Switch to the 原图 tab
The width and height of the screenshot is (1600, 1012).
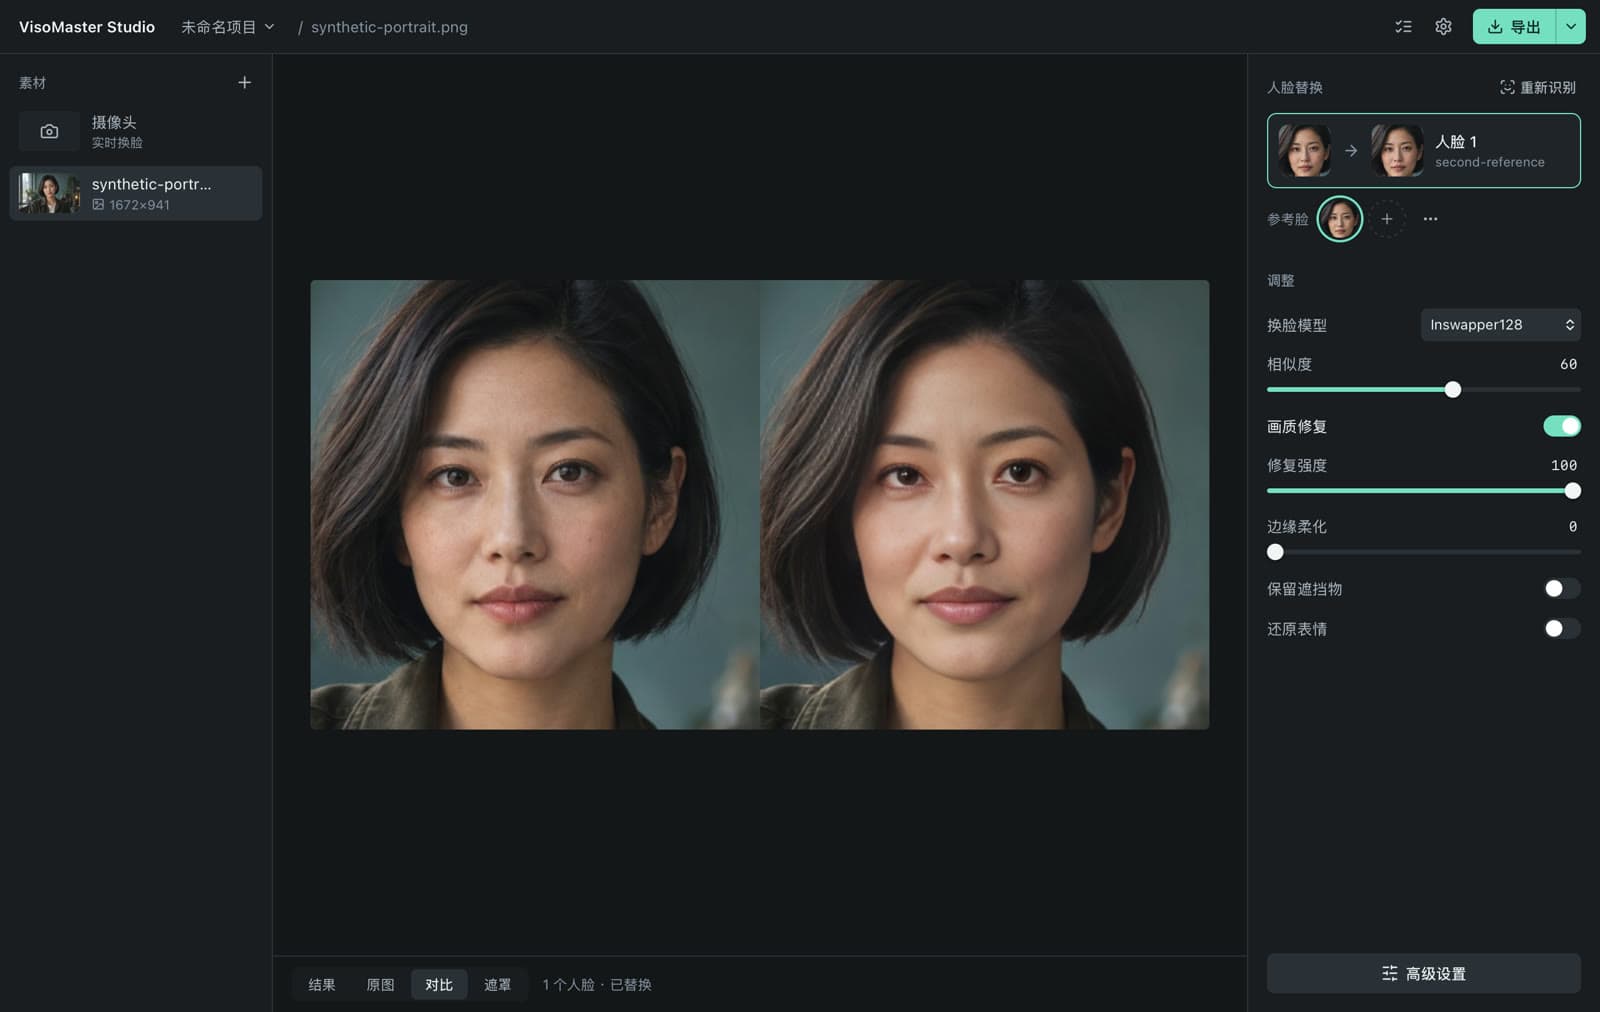coord(380,985)
